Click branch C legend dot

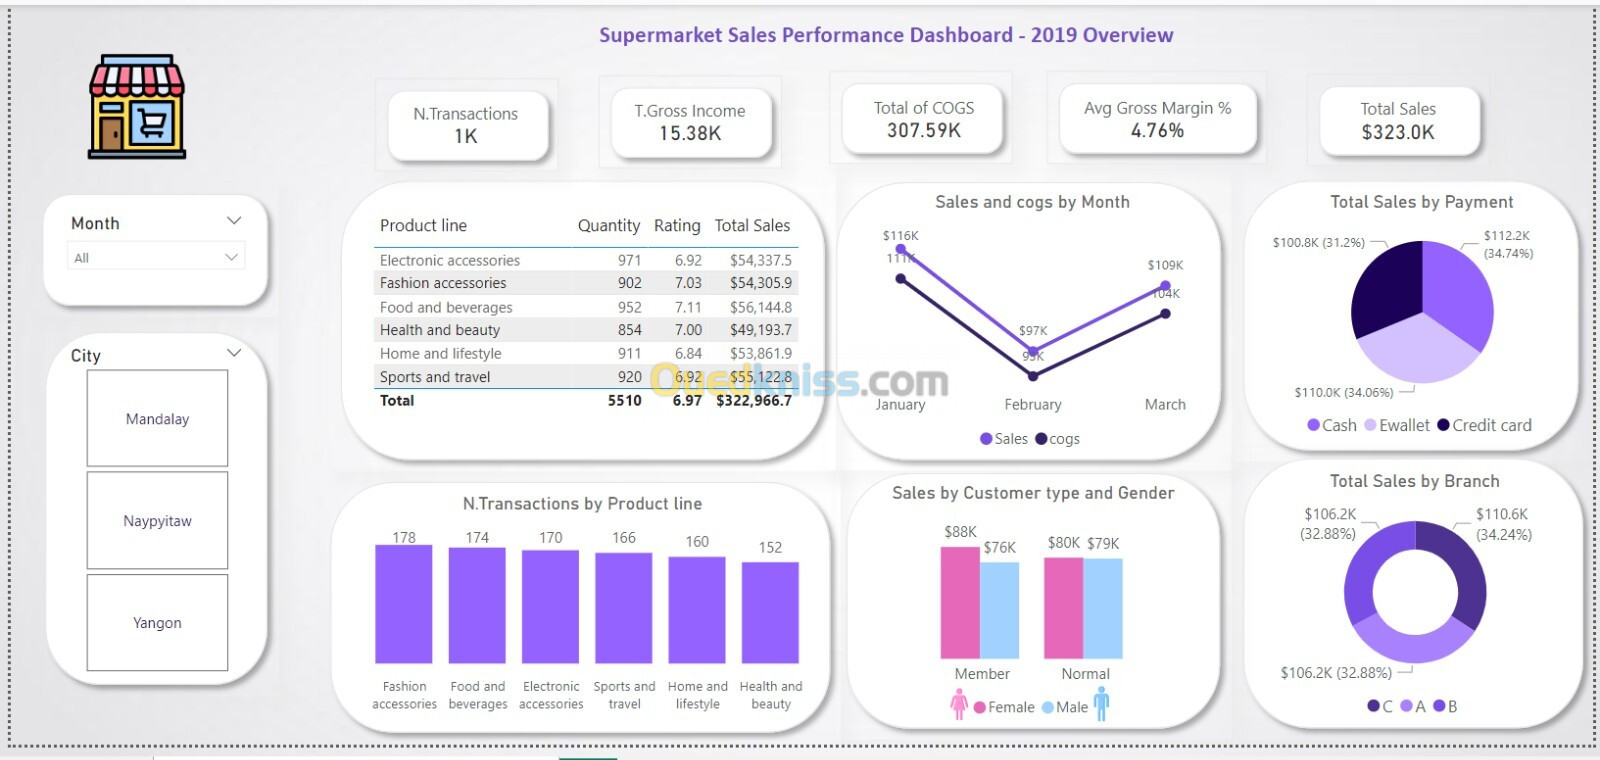pyautogui.click(x=1373, y=706)
